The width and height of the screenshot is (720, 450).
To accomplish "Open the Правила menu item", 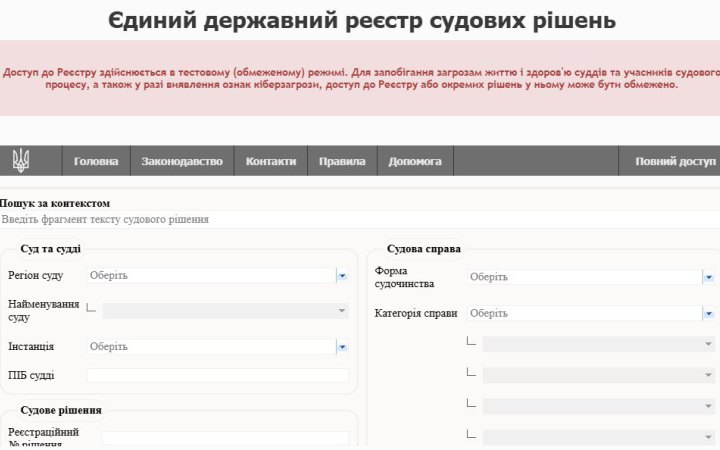I will tap(342, 161).
